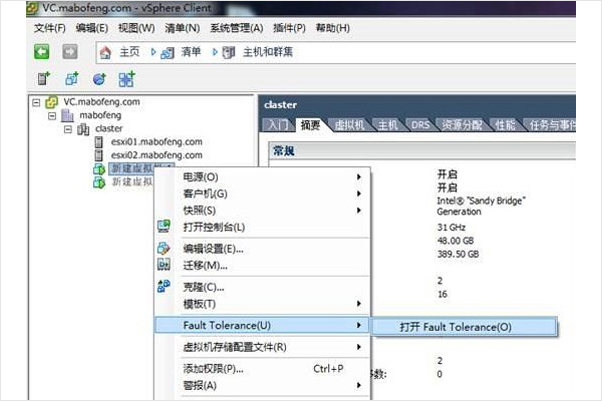The height and width of the screenshot is (401, 602).
Task: Click the claster cluster icon in tree
Action: pyautogui.click(x=83, y=129)
